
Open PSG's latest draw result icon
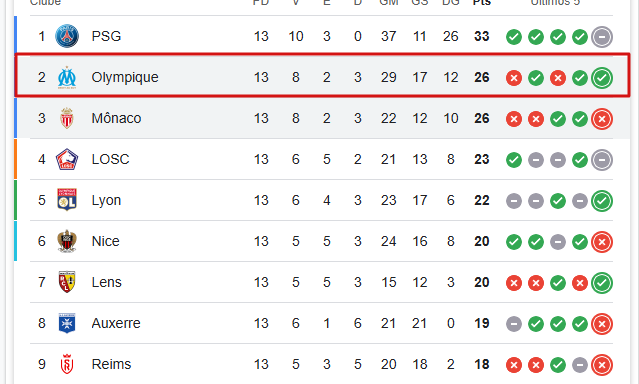[x=602, y=37]
